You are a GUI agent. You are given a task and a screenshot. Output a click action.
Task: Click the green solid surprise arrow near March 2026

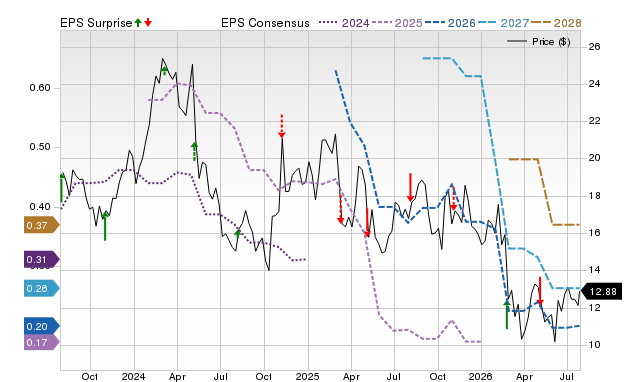507,315
